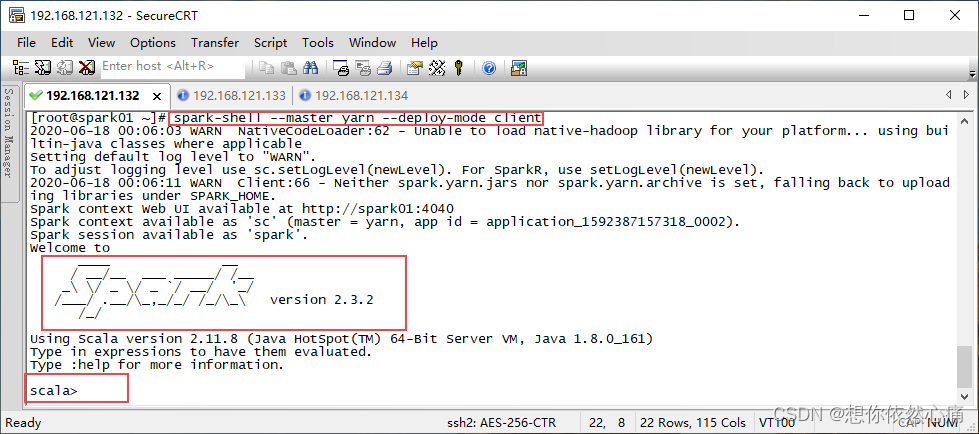Open Session Options toolbar icon
This screenshot has width=979, height=434.
[415, 67]
